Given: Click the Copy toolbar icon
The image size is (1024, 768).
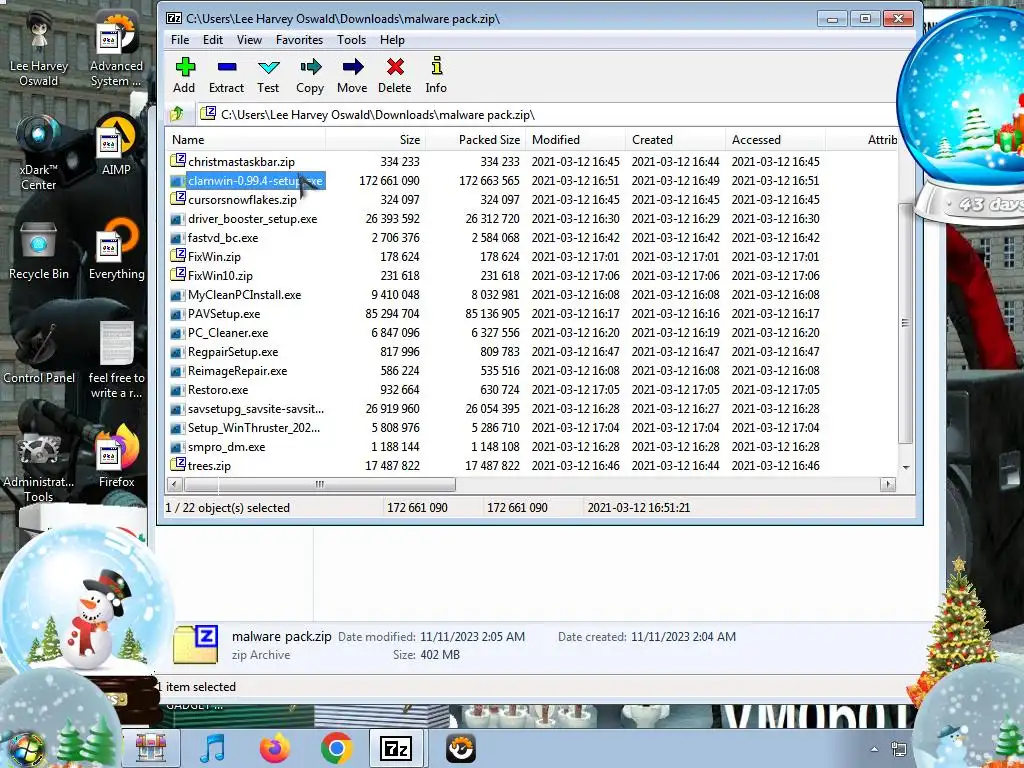Looking at the screenshot, I should tap(310, 67).
